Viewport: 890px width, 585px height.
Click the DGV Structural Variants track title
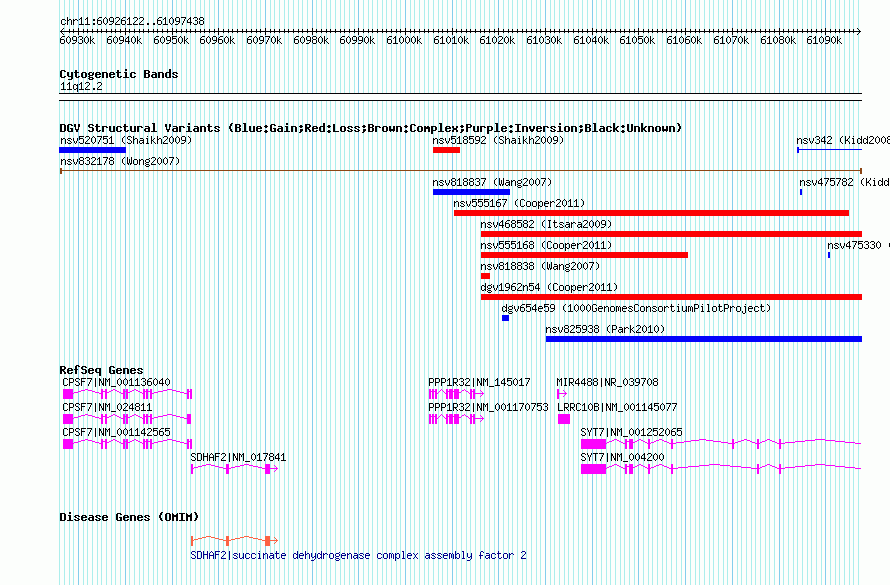point(371,128)
